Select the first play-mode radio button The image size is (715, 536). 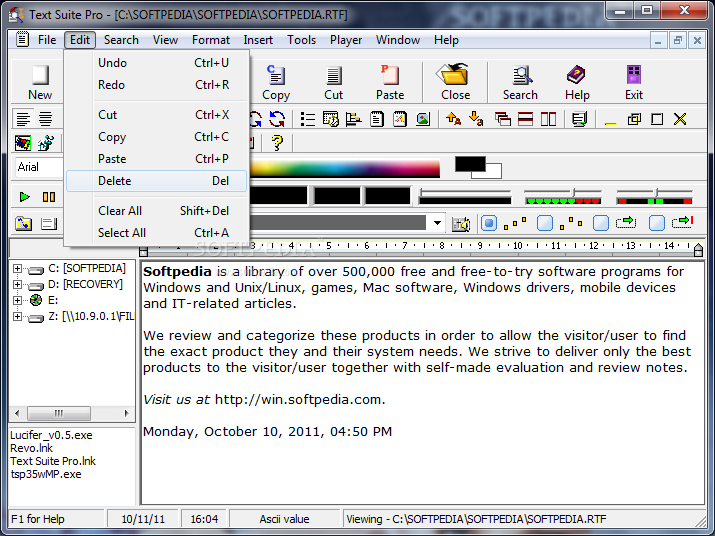[x=489, y=223]
